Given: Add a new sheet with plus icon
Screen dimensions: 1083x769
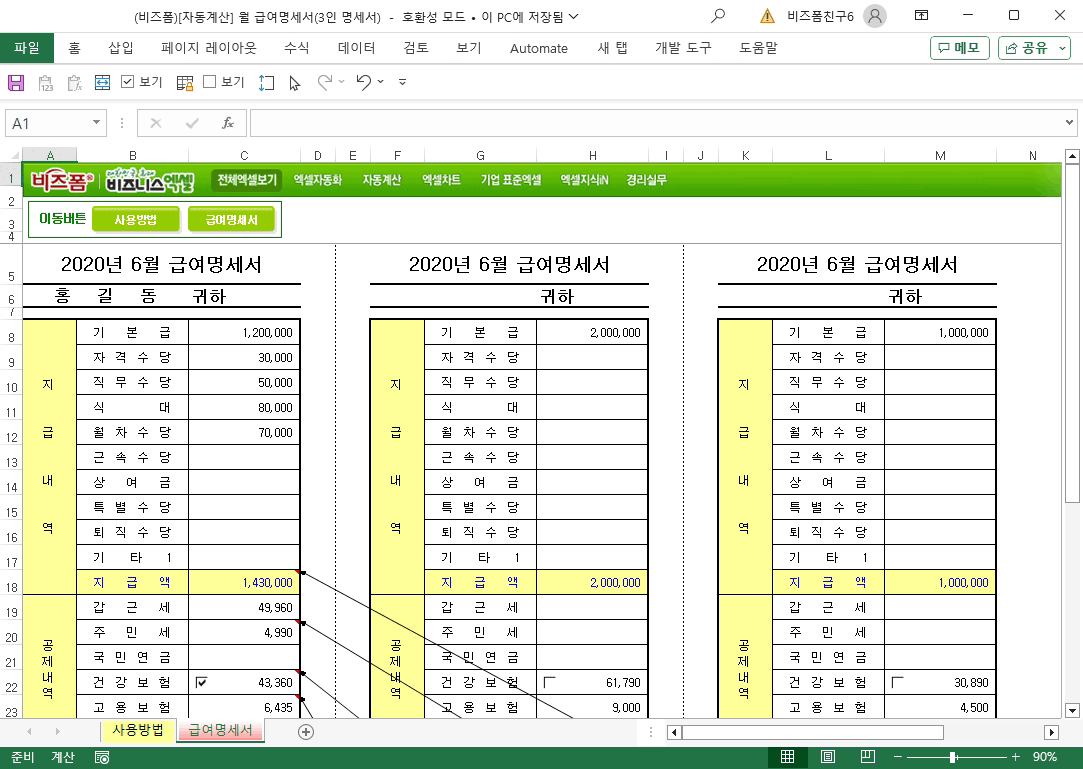Looking at the screenshot, I should pos(306,732).
